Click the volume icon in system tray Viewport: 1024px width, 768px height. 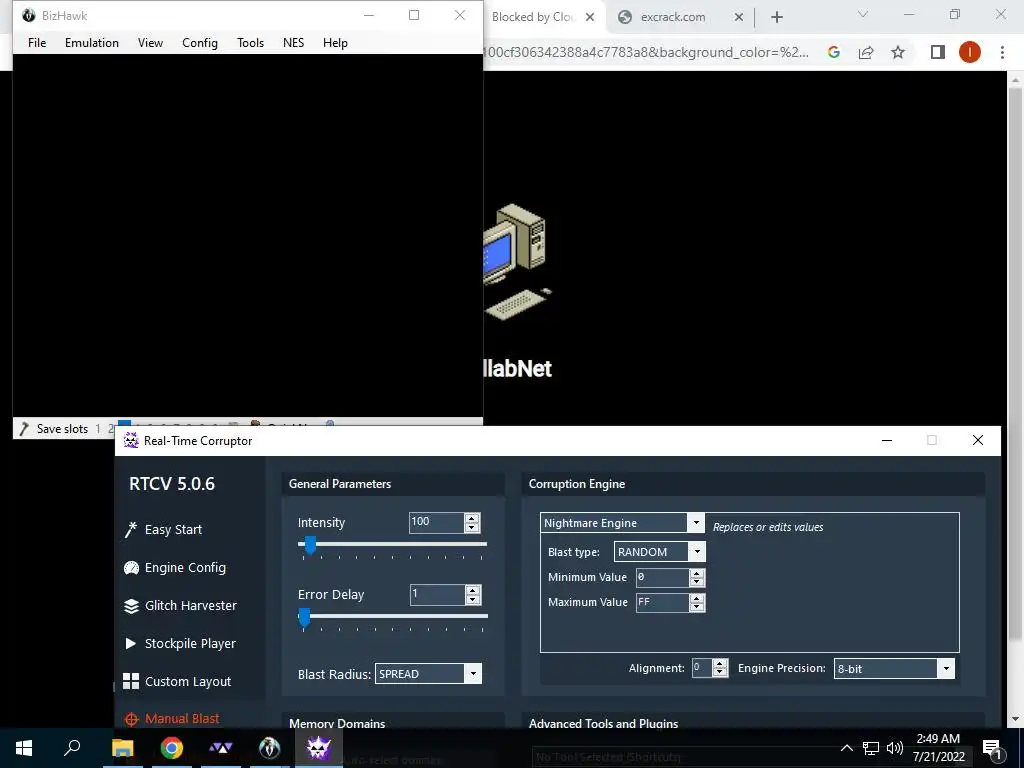tap(895, 748)
